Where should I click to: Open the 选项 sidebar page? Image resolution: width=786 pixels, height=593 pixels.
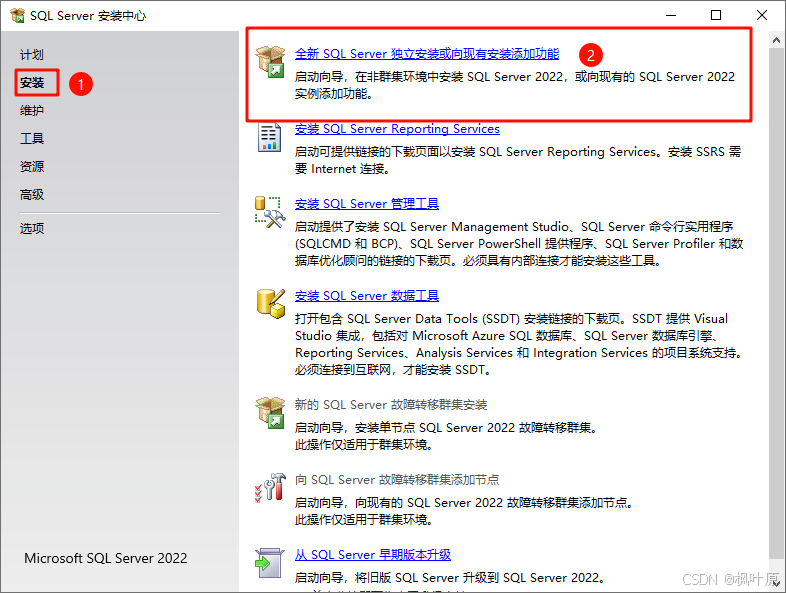pyautogui.click(x=32, y=229)
